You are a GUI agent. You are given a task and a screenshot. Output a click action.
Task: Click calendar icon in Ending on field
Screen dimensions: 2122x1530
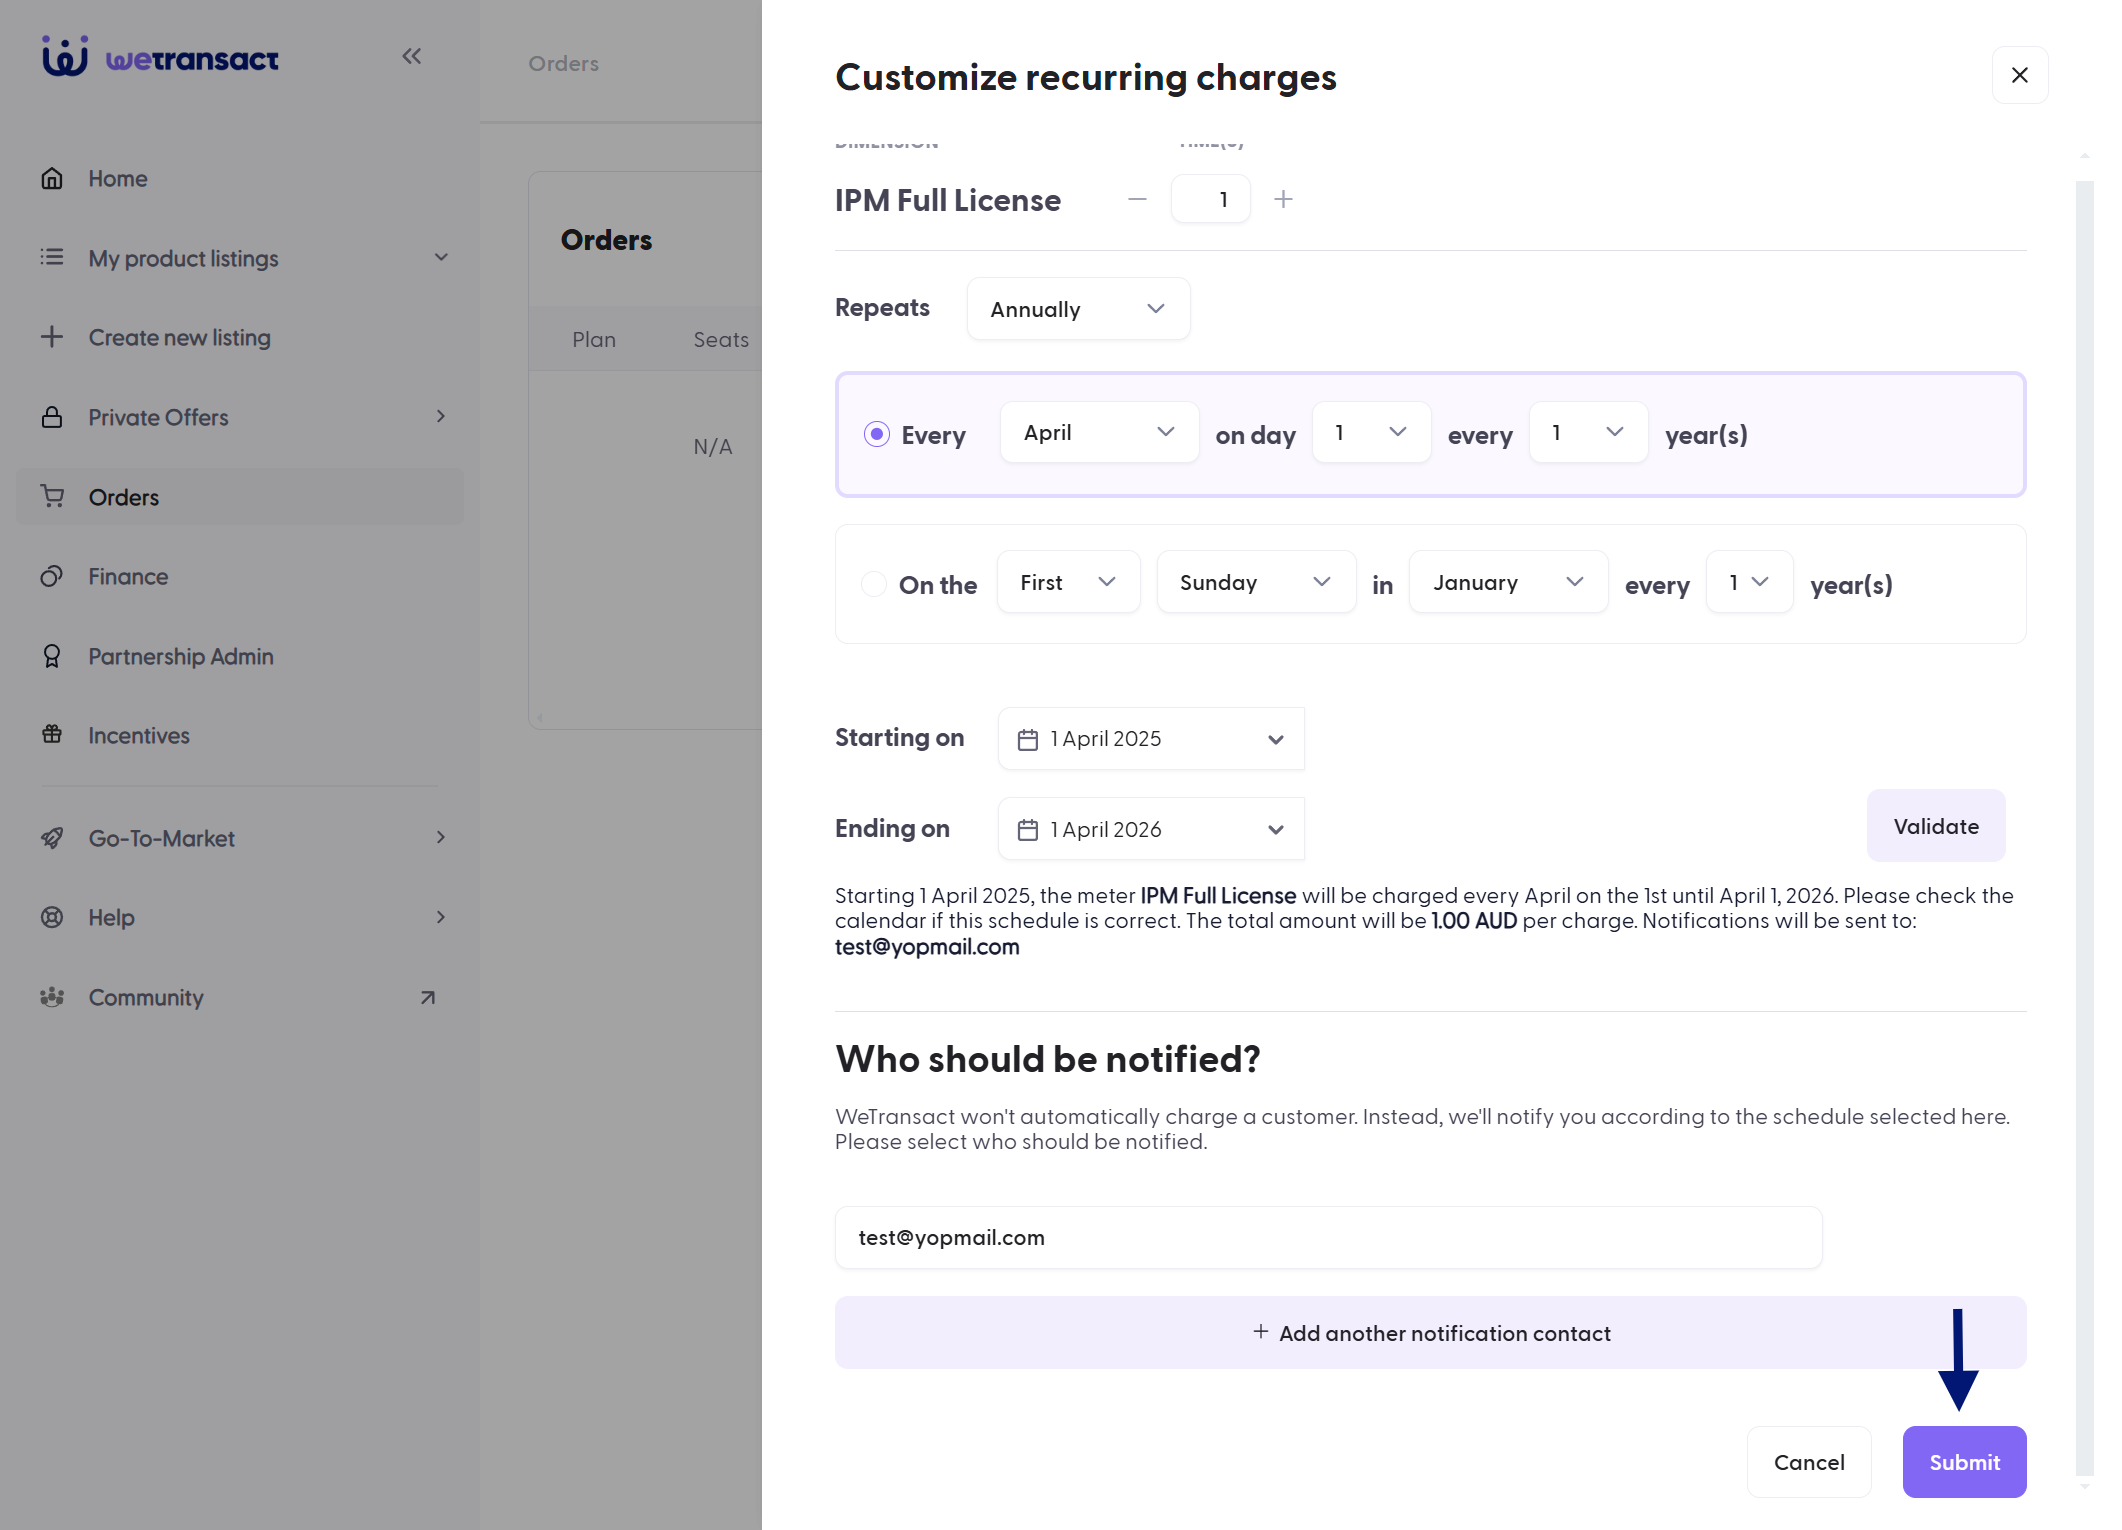tap(1028, 830)
